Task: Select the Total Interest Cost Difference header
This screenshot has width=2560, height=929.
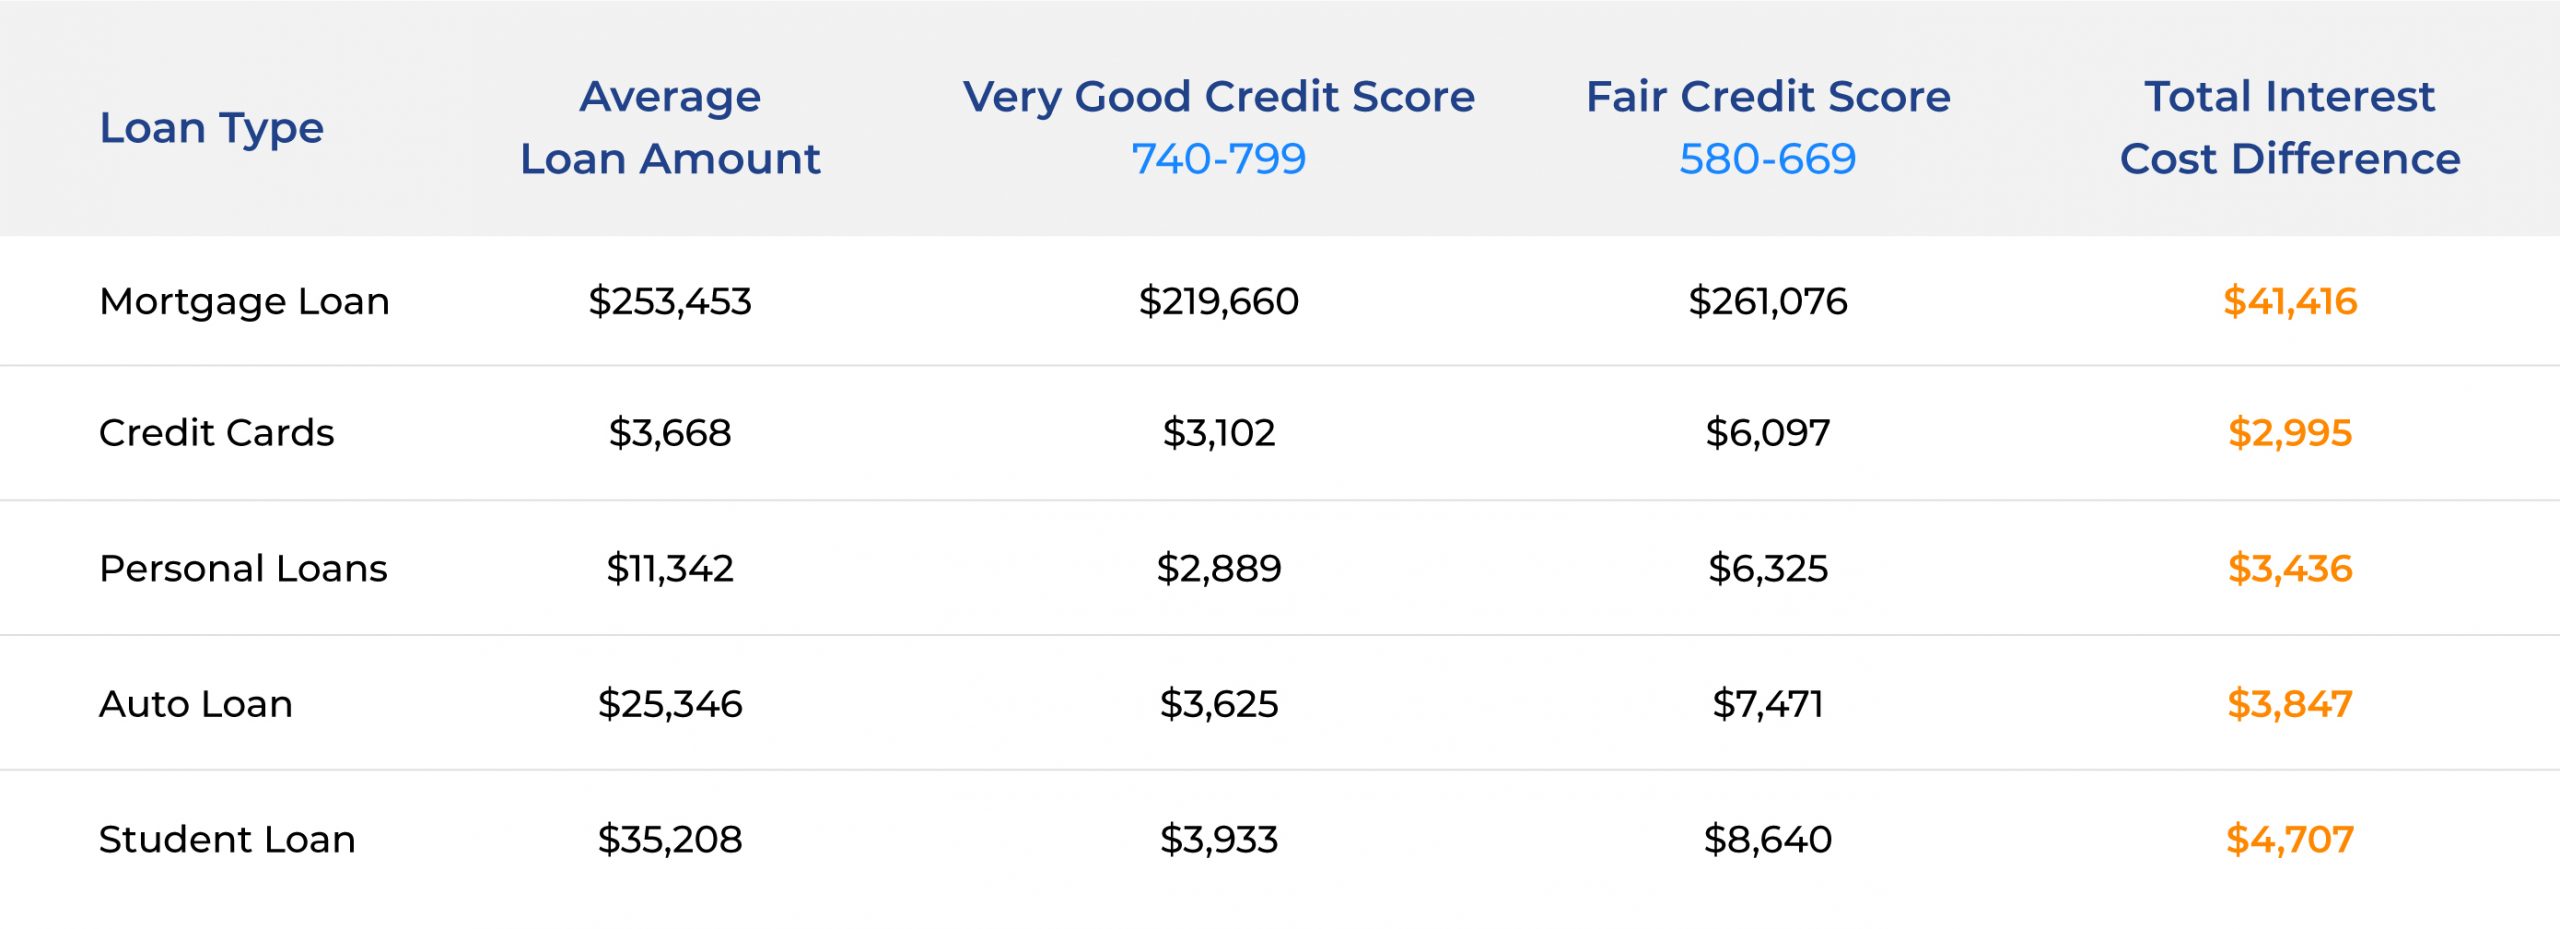Action: coord(2289,127)
